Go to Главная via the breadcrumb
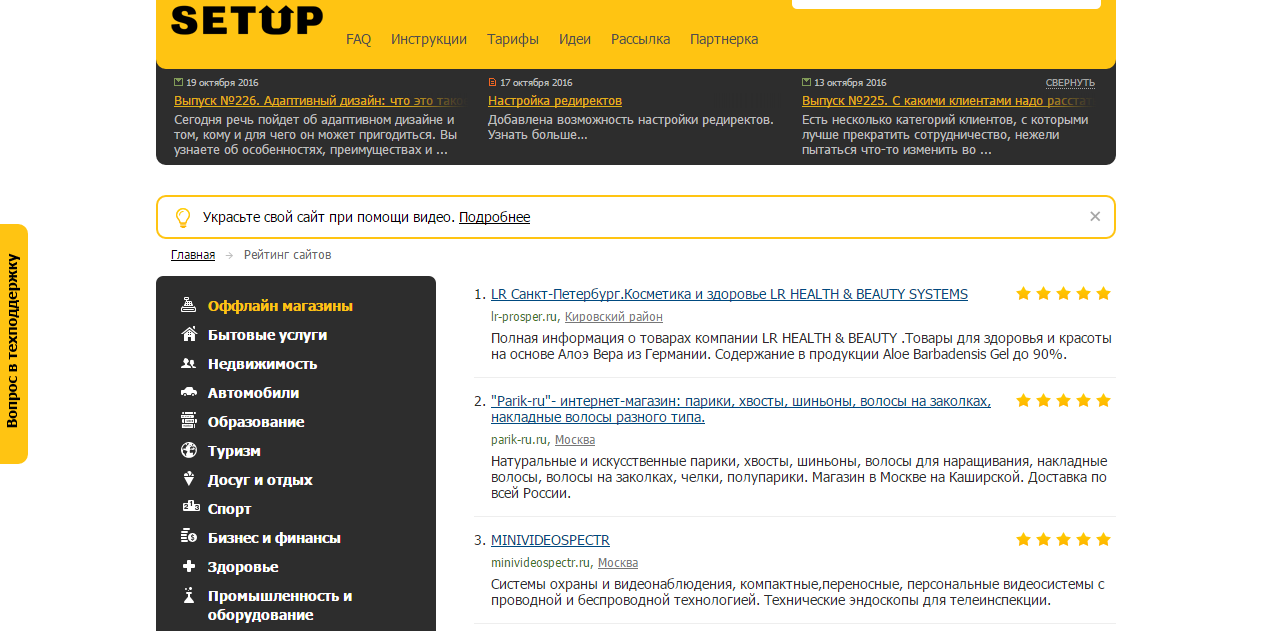 pos(193,255)
